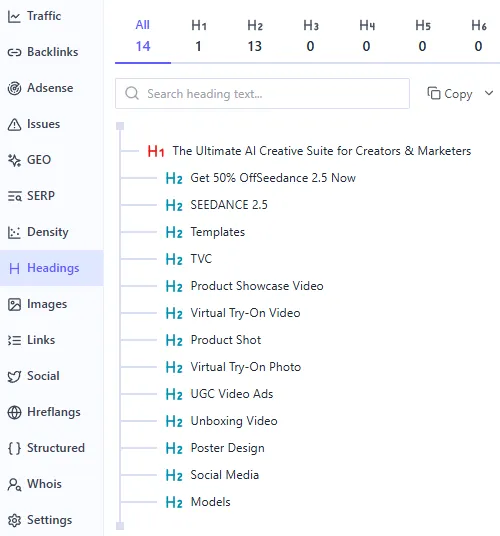Switch to the All headings tab
Image resolution: width=500 pixels, height=536 pixels.
[143, 36]
